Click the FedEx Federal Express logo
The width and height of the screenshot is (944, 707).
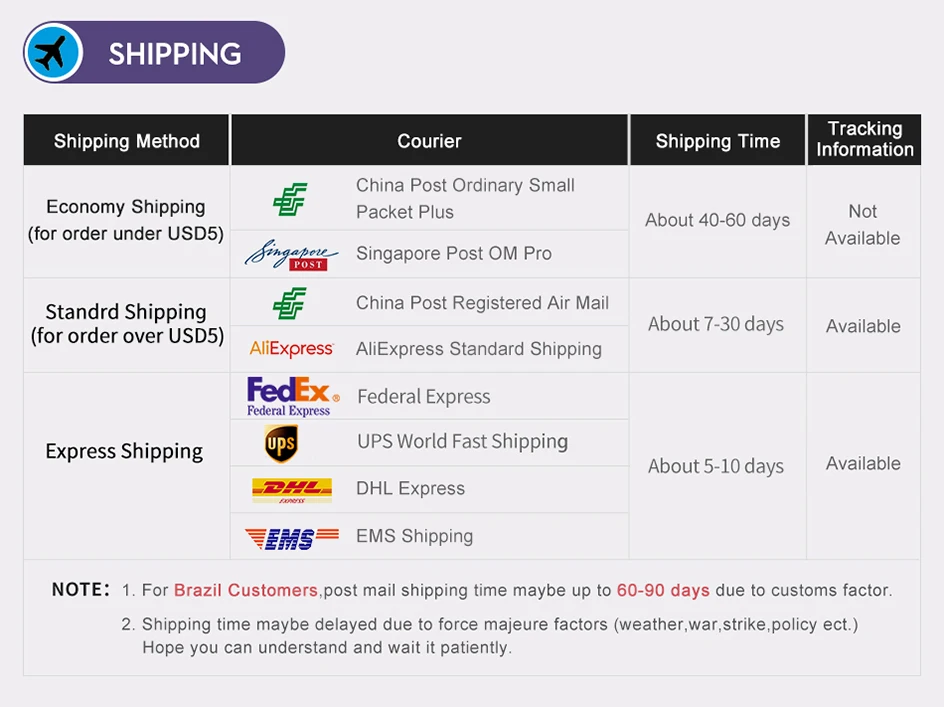(293, 396)
